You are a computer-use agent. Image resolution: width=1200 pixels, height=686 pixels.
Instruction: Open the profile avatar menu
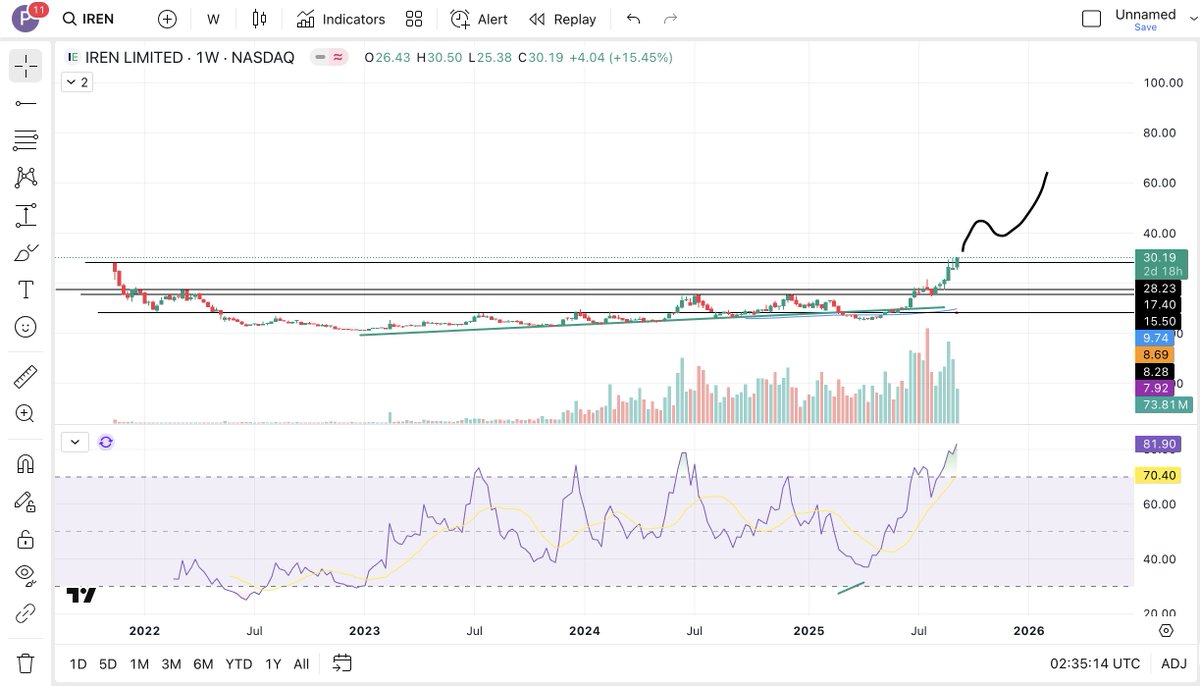[x=26, y=19]
